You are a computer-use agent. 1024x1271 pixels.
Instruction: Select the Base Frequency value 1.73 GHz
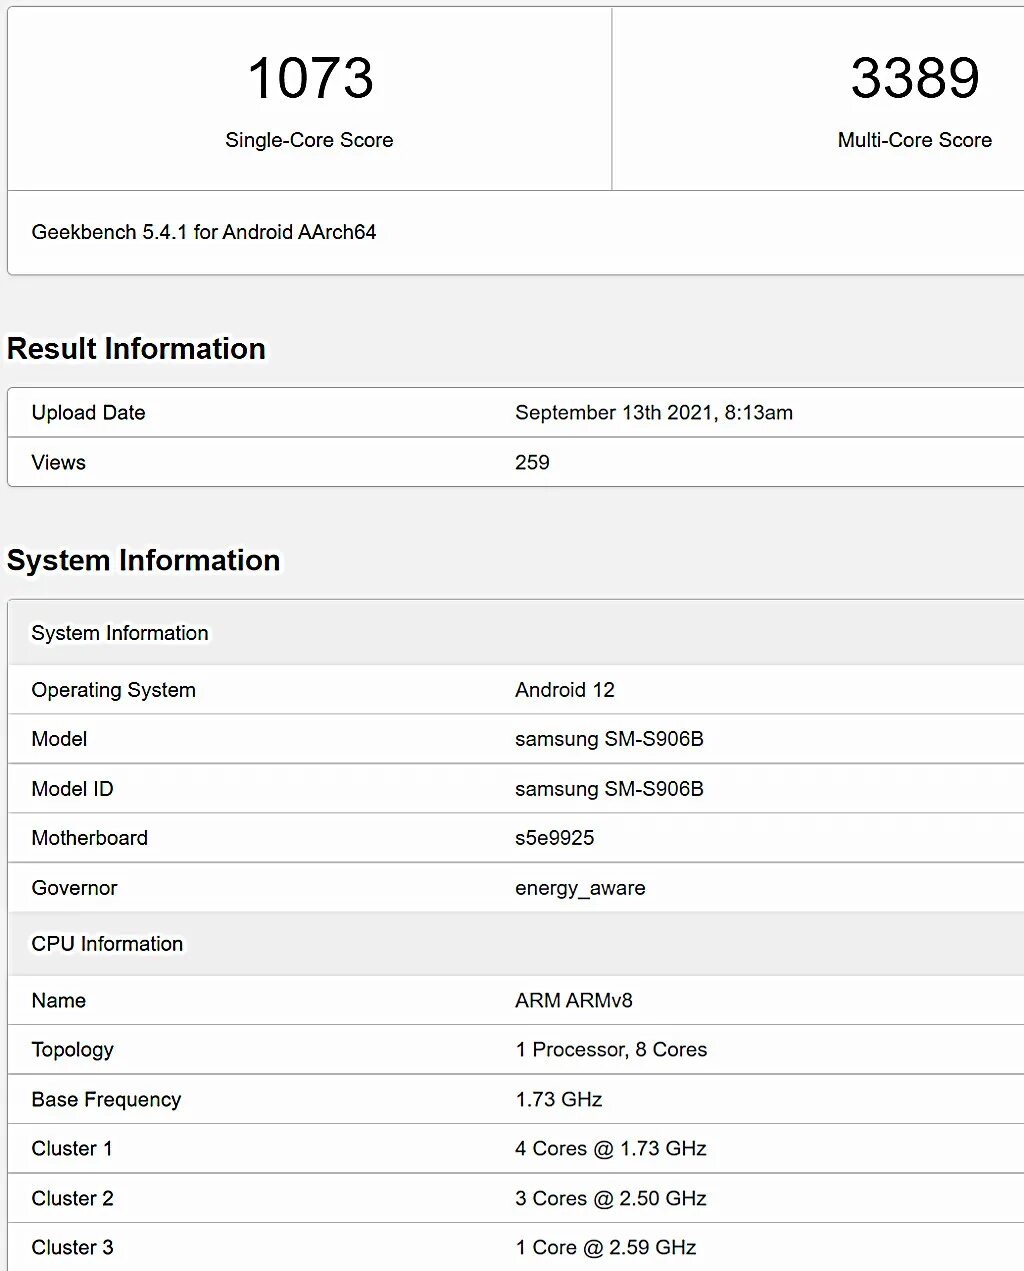558,1099
